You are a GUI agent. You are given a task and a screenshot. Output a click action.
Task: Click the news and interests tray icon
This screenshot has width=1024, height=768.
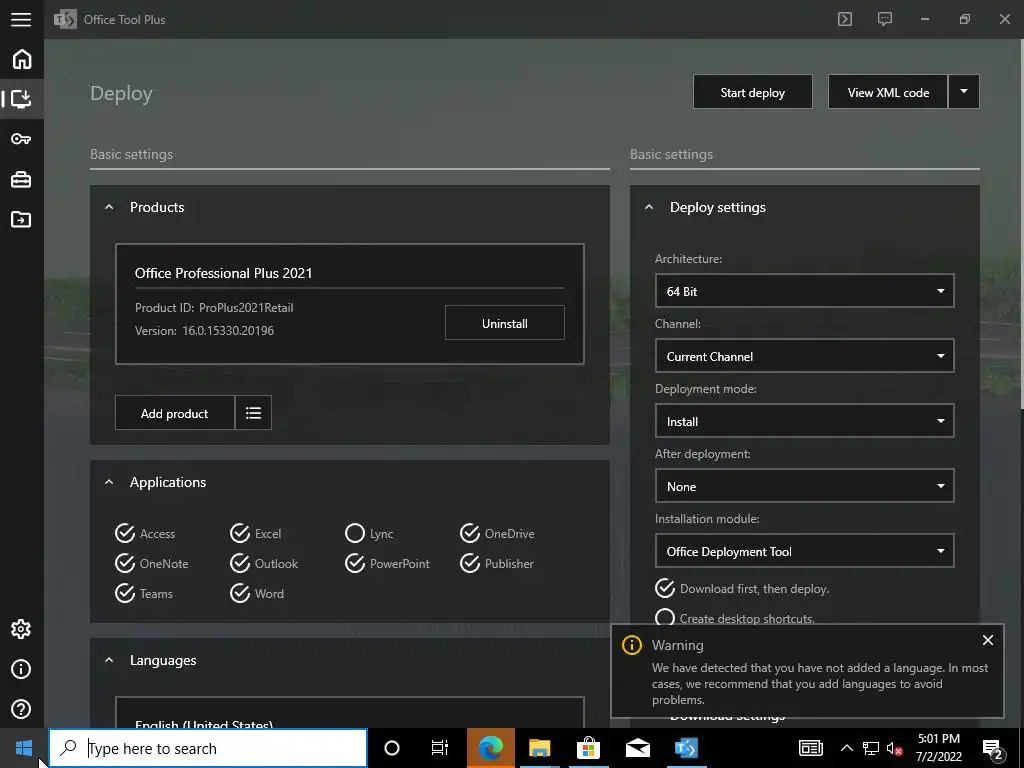[810, 748]
